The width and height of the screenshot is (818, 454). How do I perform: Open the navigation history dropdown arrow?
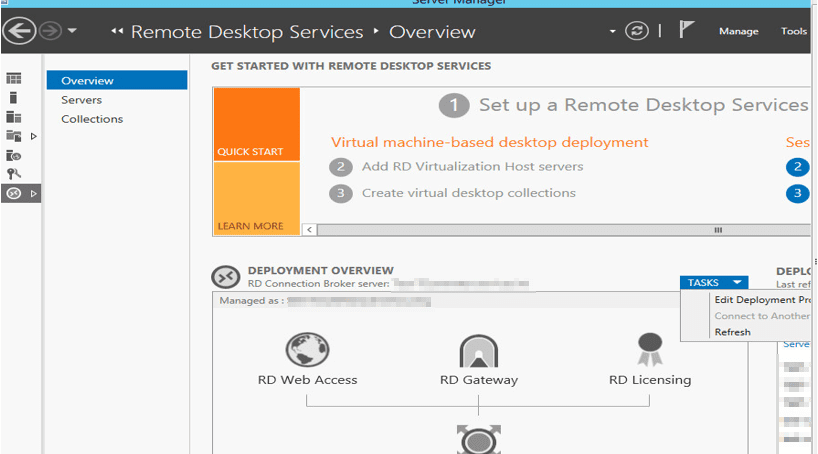click(x=73, y=31)
